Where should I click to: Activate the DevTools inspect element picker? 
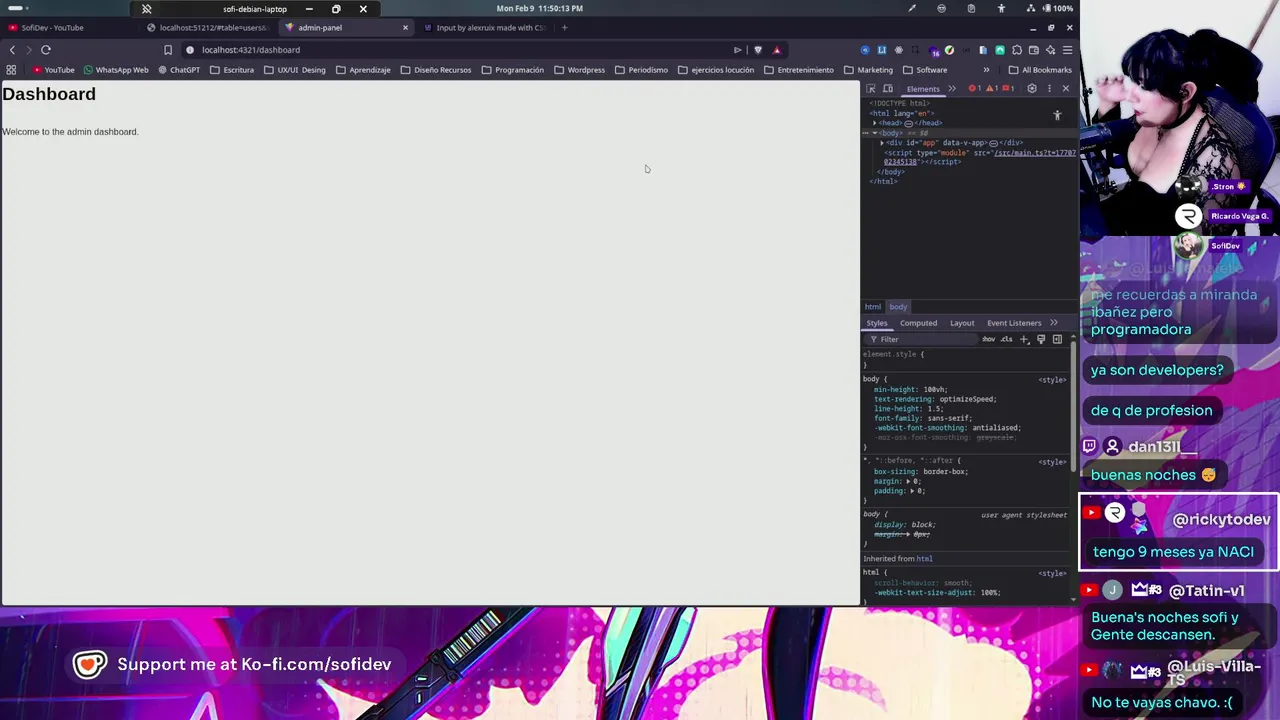coord(871,89)
